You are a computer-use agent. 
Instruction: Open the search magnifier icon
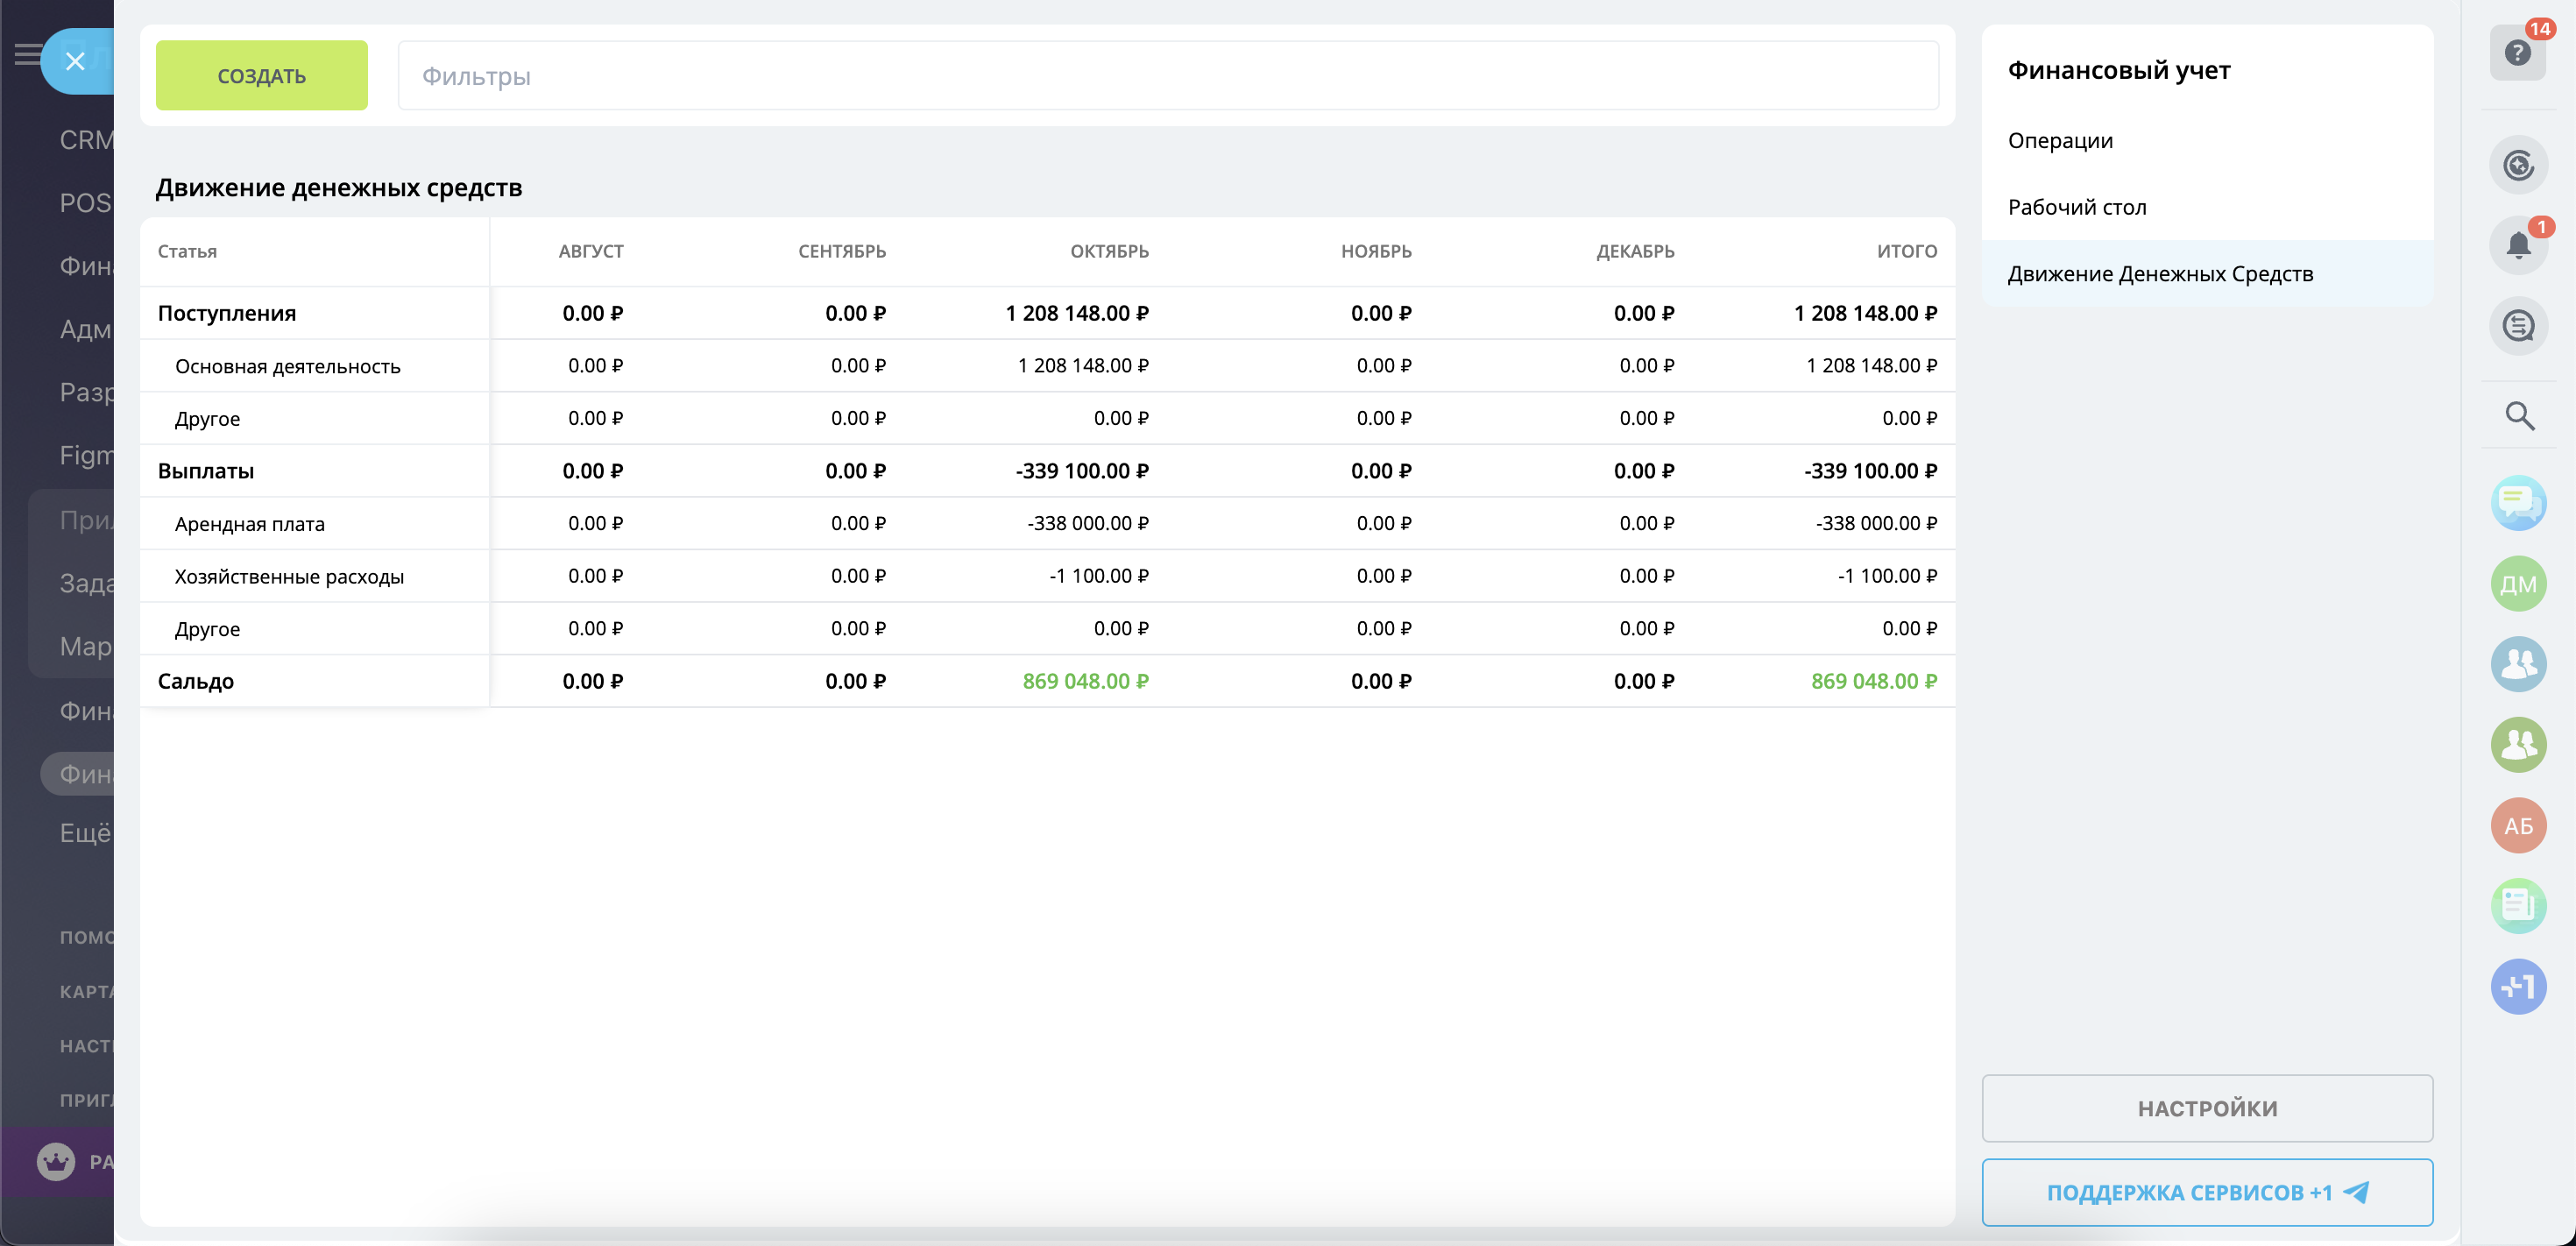(x=2518, y=415)
